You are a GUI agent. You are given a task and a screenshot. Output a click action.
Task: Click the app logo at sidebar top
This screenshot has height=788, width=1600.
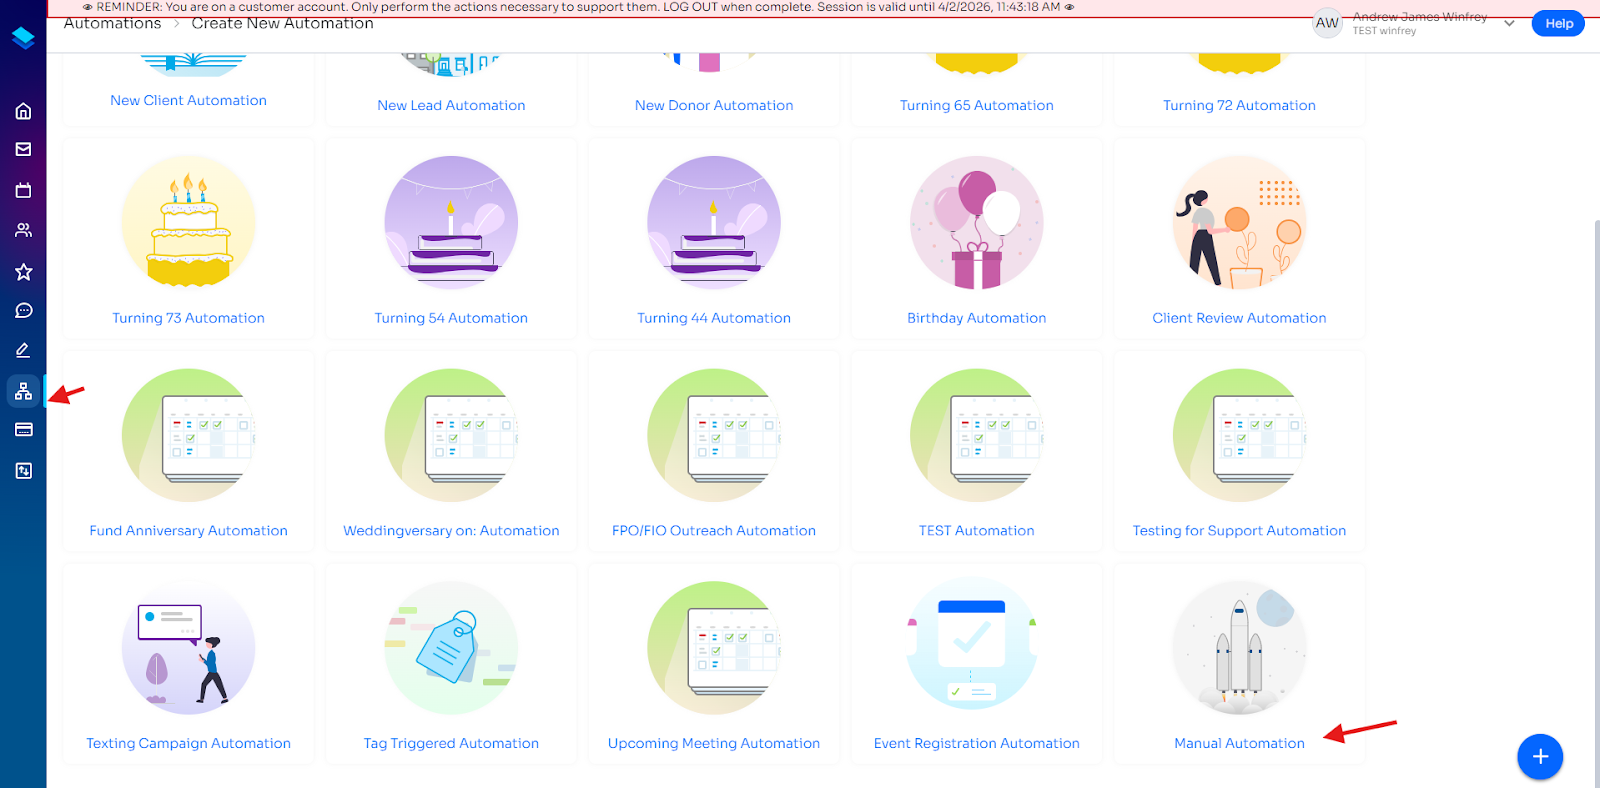point(23,38)
